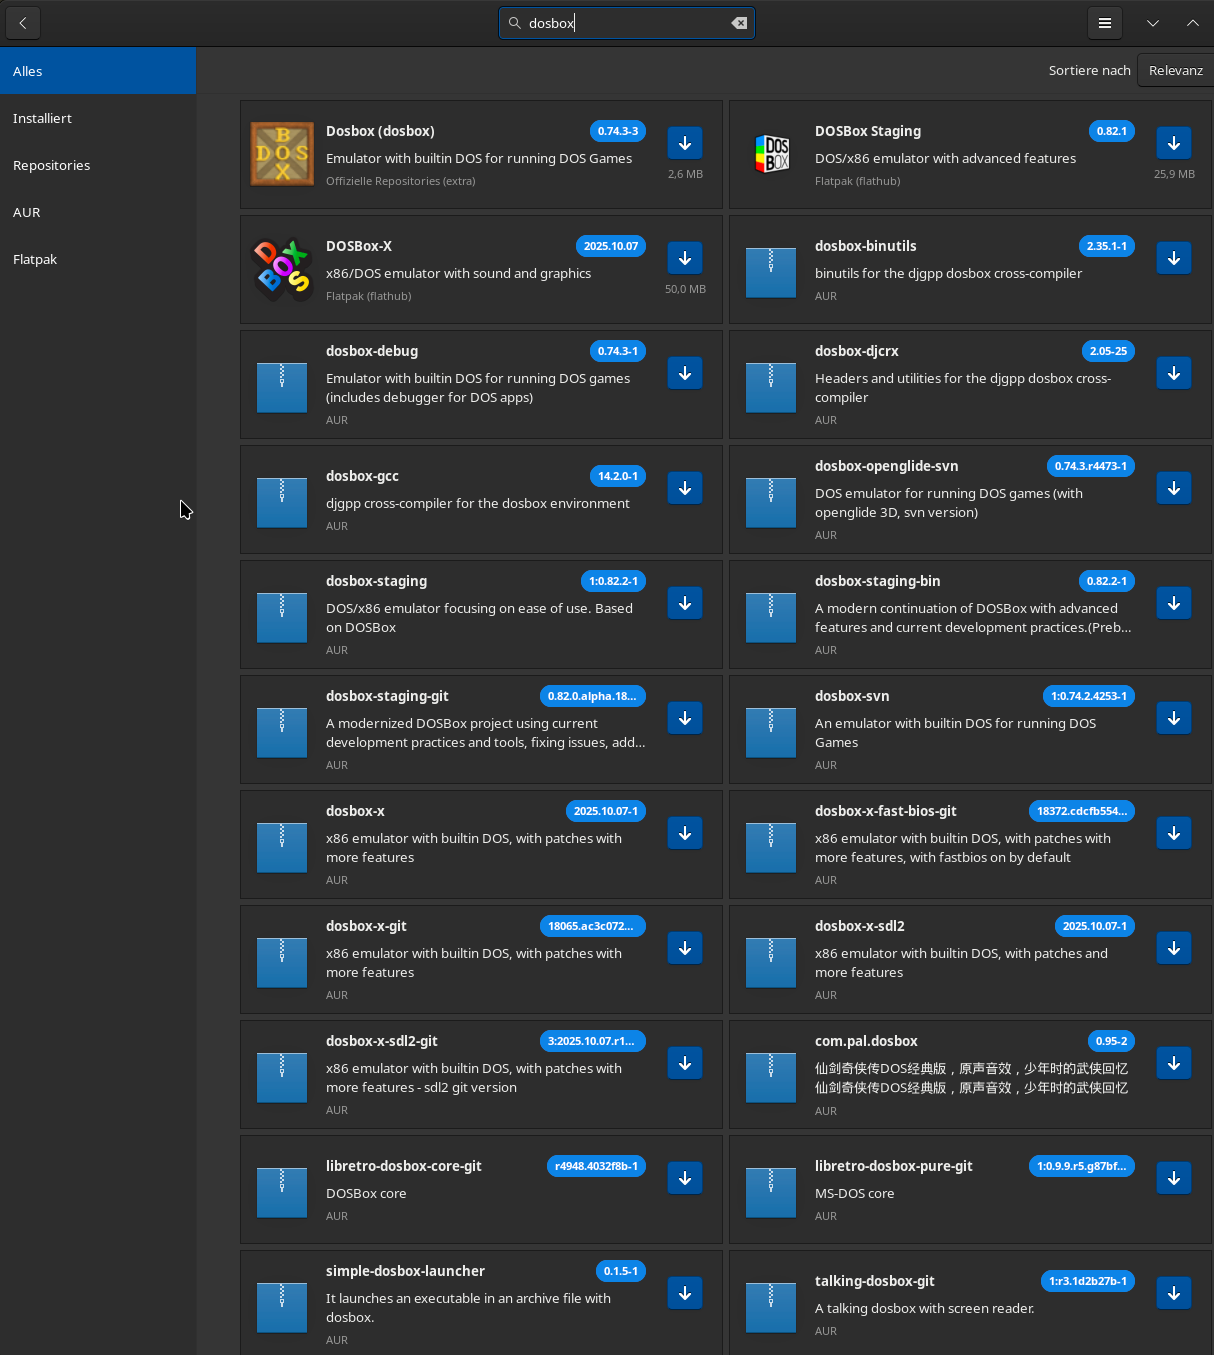
Task: Install dosbox-staging-git package
Action: [x=685, y=718]
